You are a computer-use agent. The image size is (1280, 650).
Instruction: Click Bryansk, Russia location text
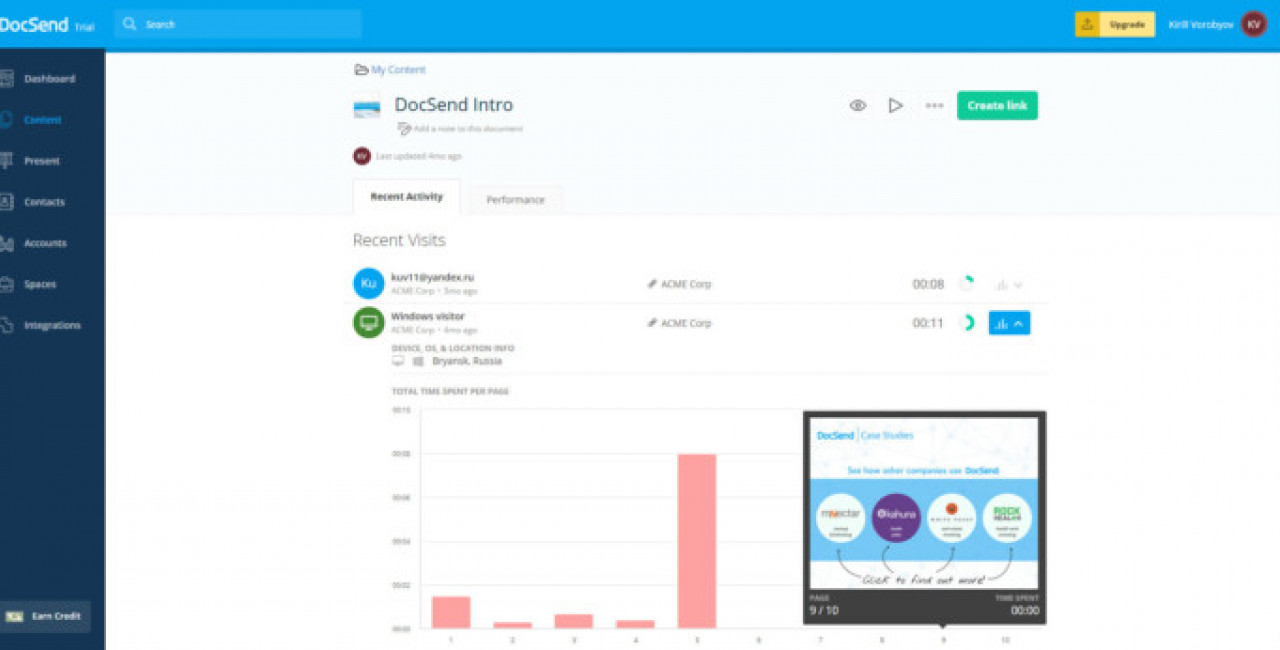click(467, 361)
